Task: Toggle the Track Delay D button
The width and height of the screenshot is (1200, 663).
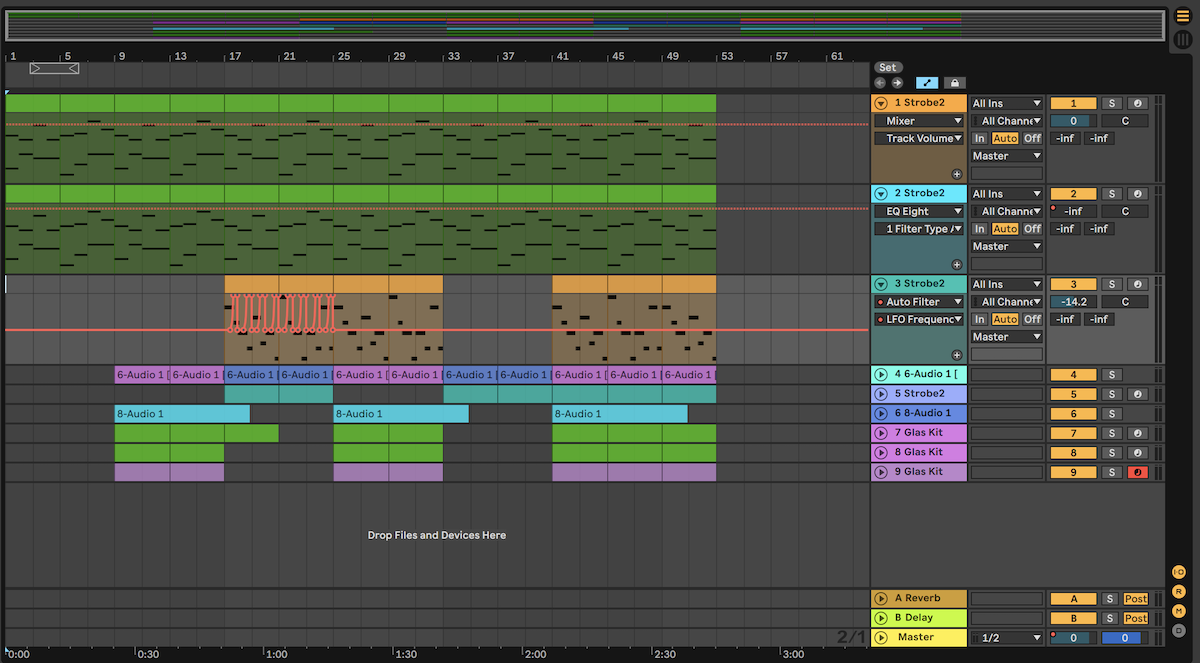Action: click(1179, 630)
